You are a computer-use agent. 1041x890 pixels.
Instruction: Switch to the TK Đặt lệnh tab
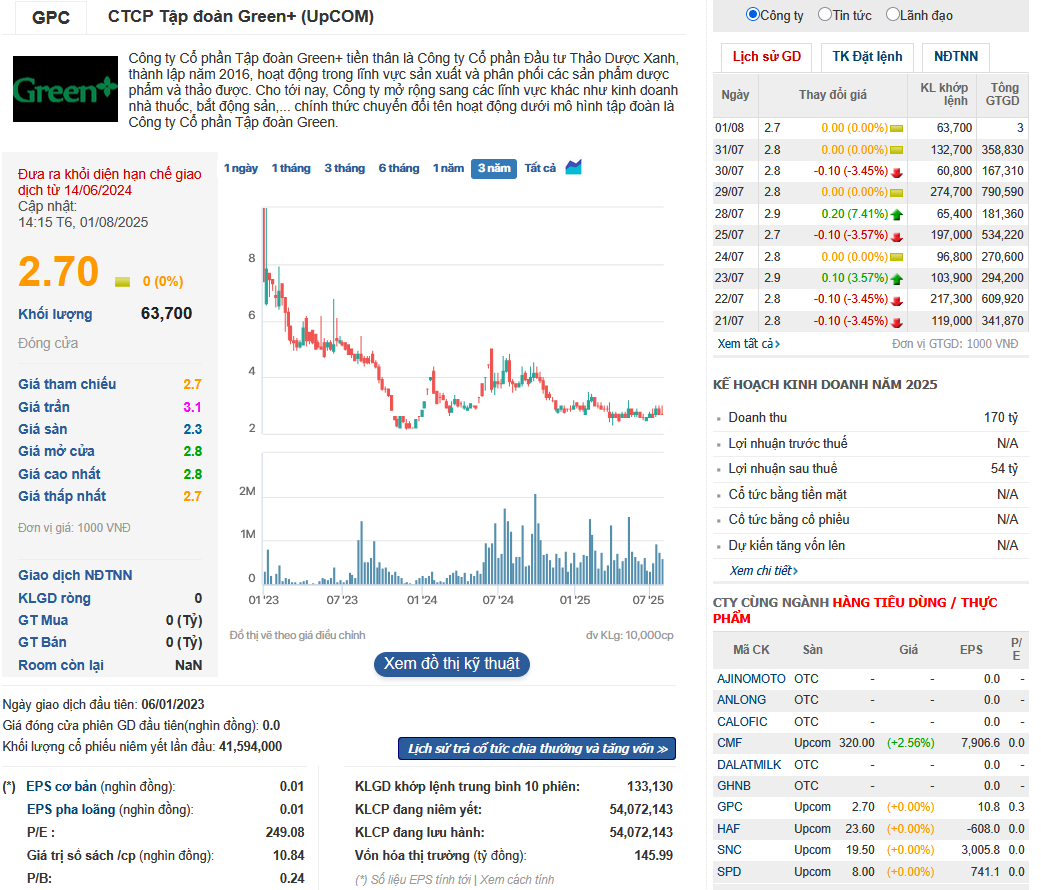(867, 56)
